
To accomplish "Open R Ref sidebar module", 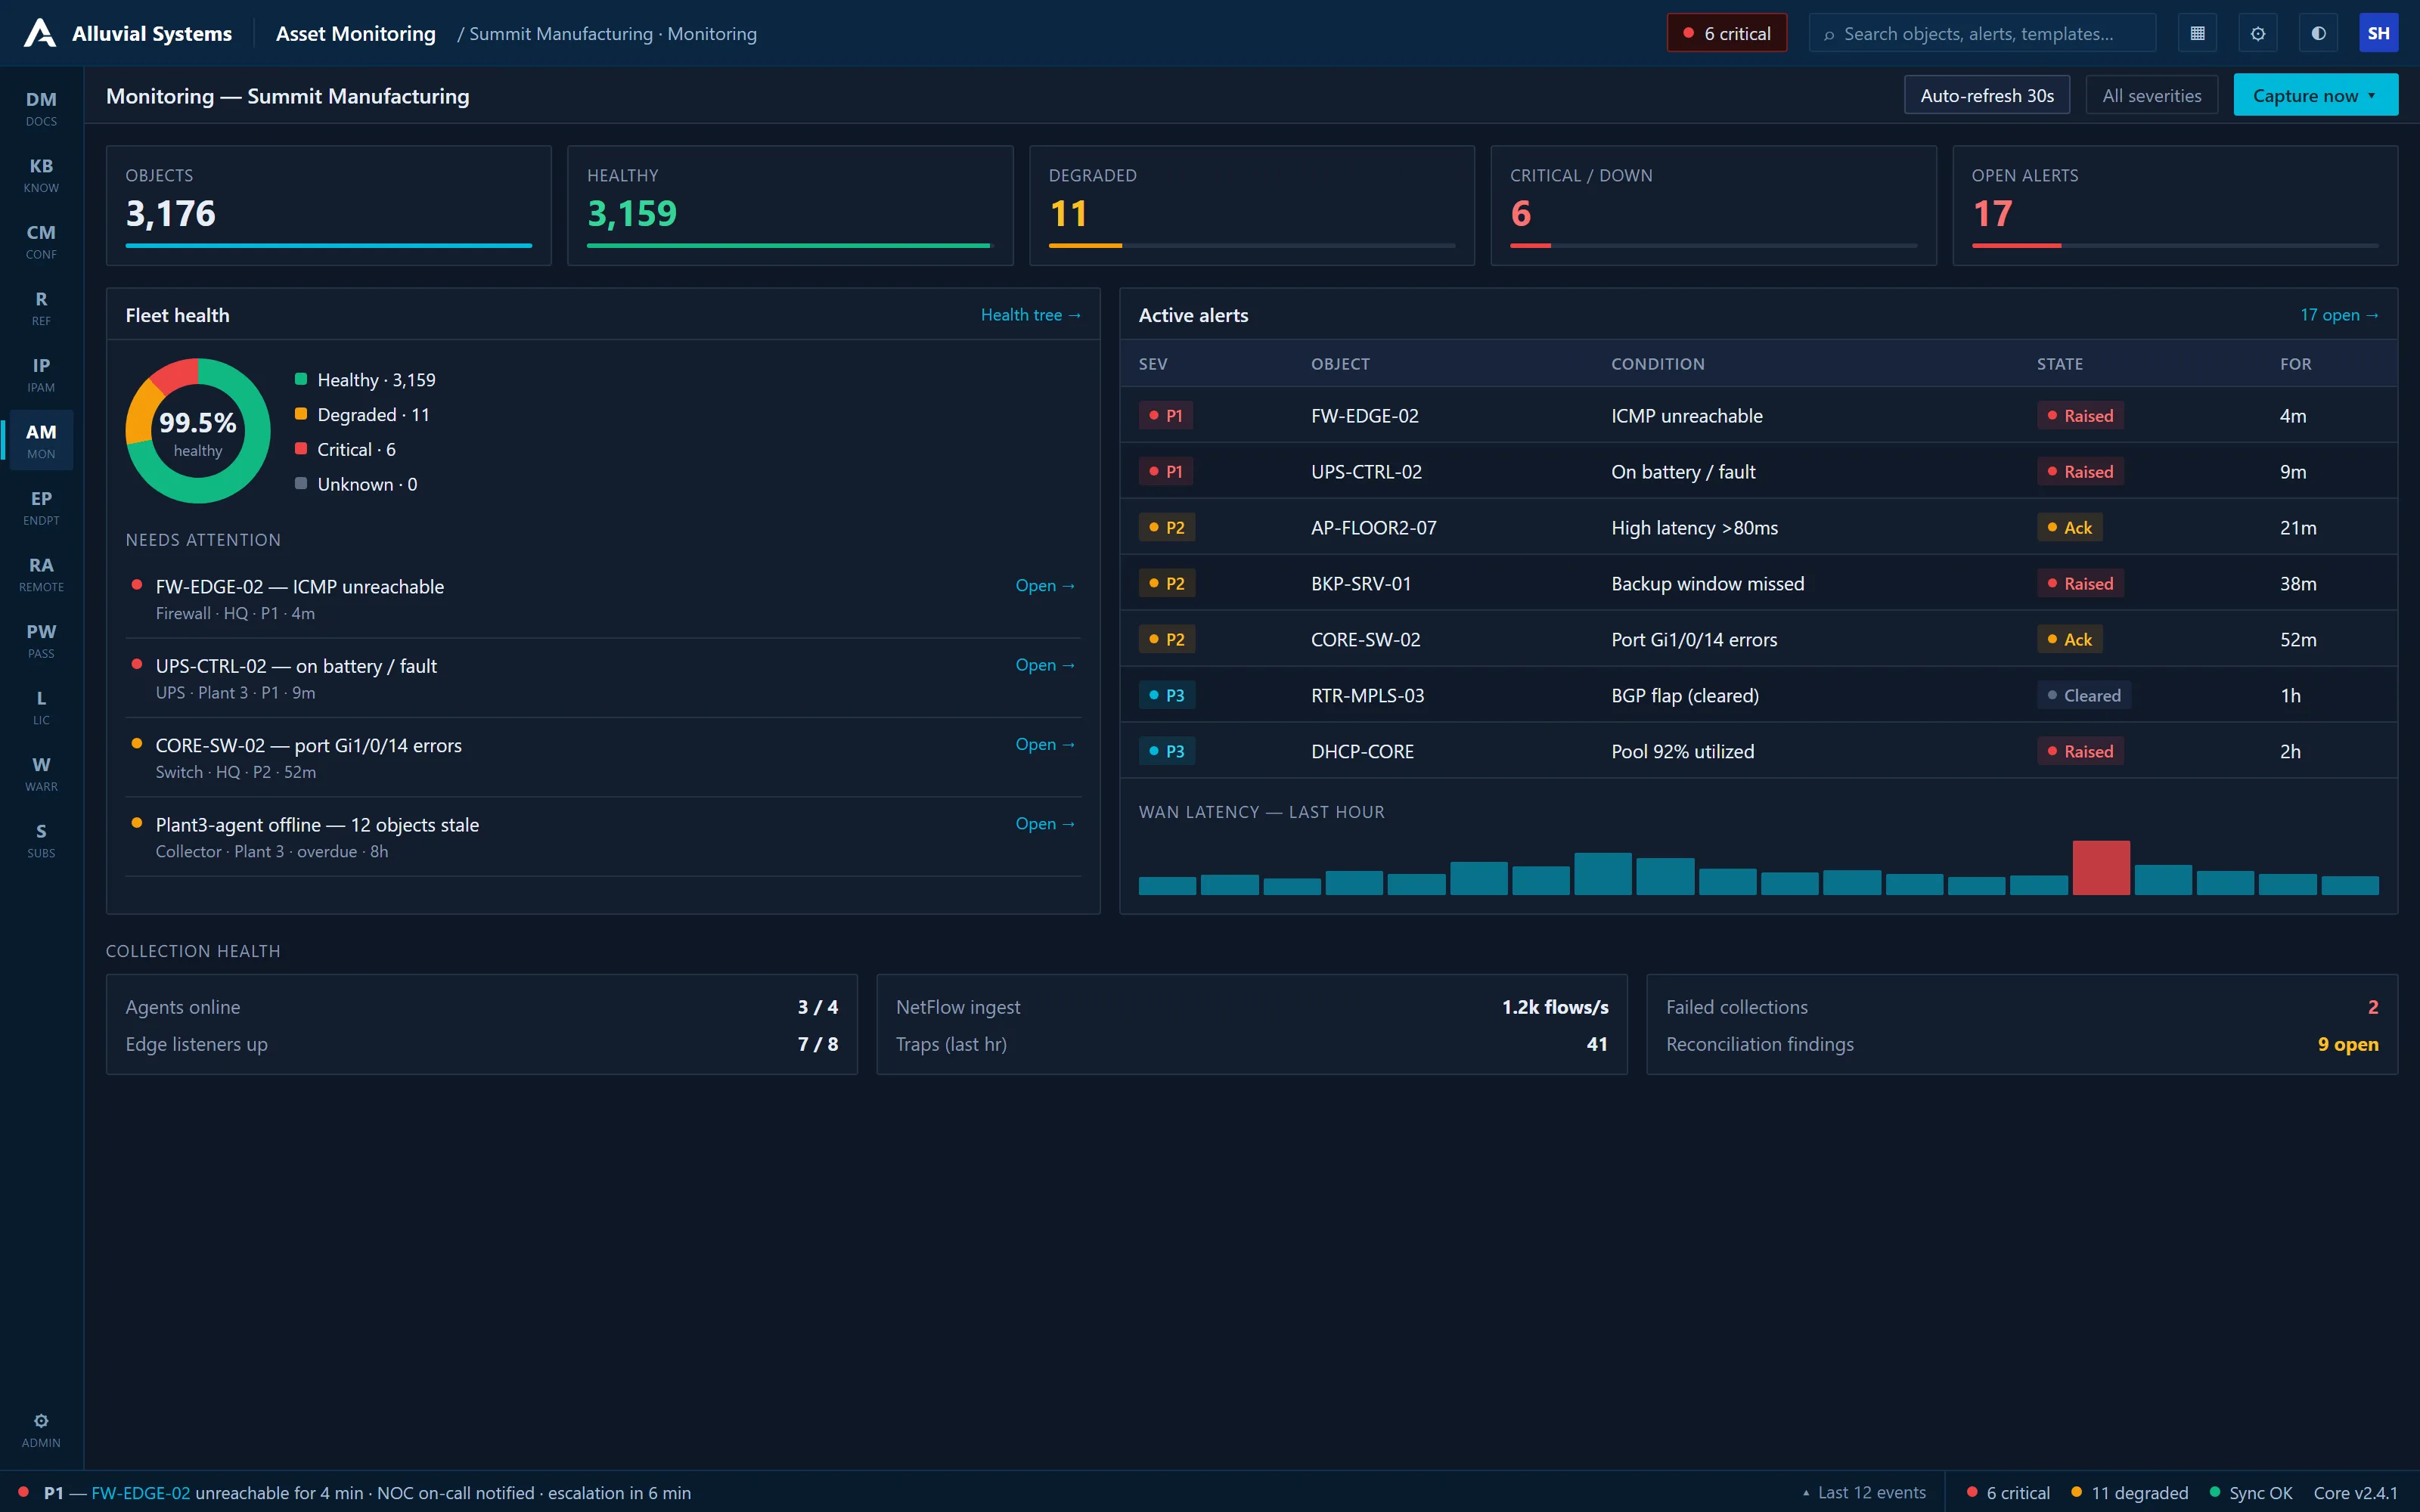I will (x=41, y=308).
